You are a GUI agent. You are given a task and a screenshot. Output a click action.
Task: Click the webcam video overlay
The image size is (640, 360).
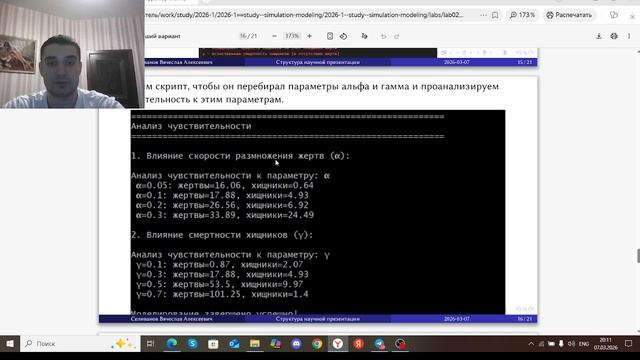point(72,54)
